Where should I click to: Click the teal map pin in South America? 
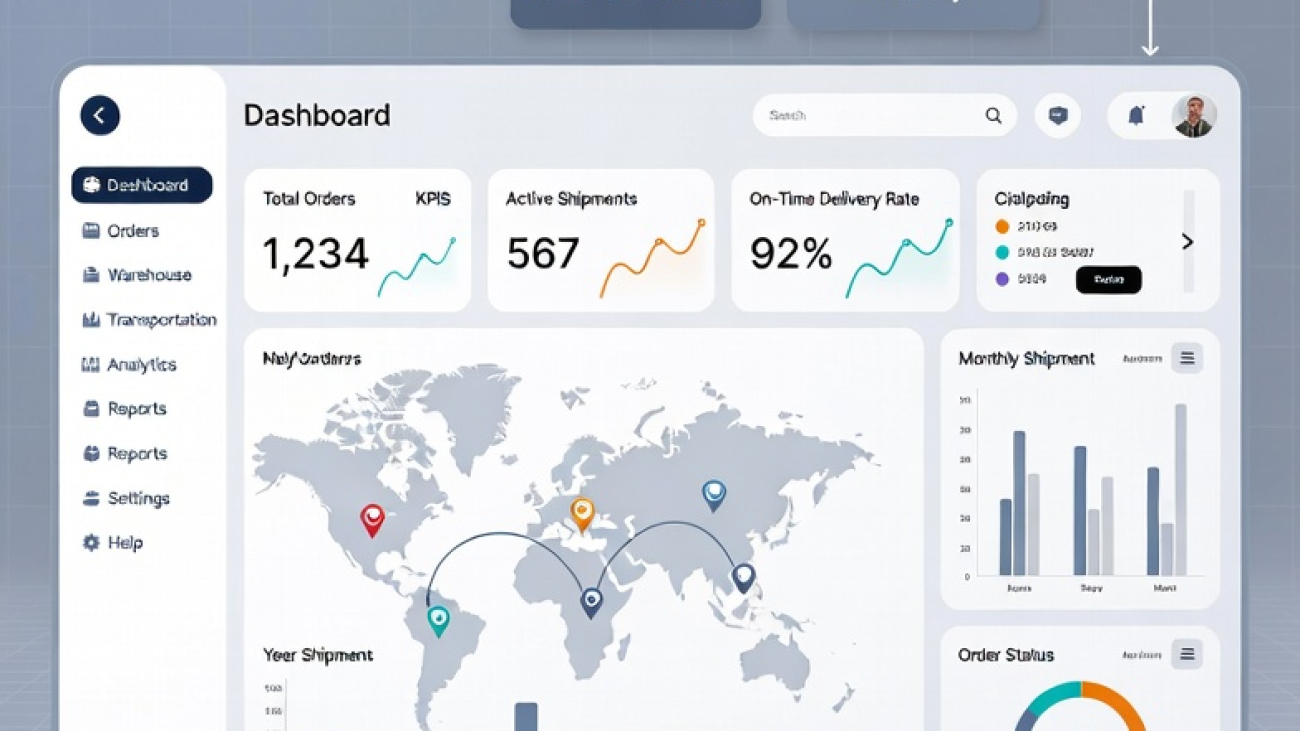pyautogui.click(x=438, y=620)
